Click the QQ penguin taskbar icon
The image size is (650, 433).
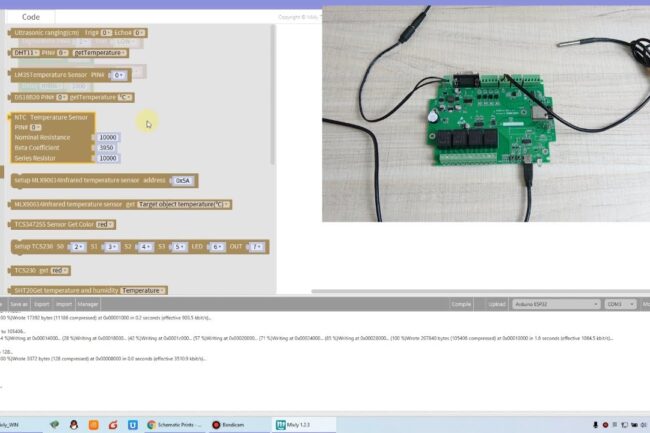click(74, 425)
